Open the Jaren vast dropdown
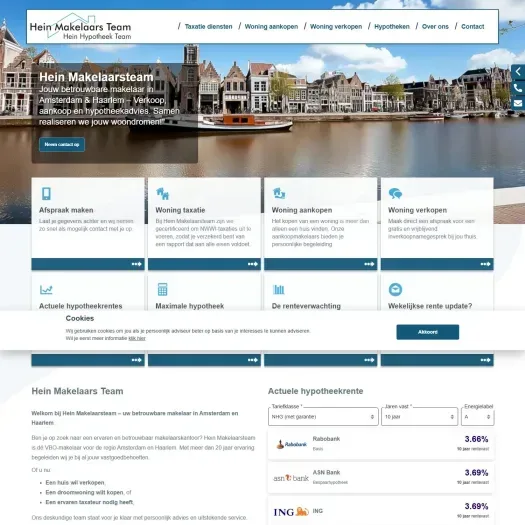The width and height of the screenshot is (525, 525). (419, 417)
